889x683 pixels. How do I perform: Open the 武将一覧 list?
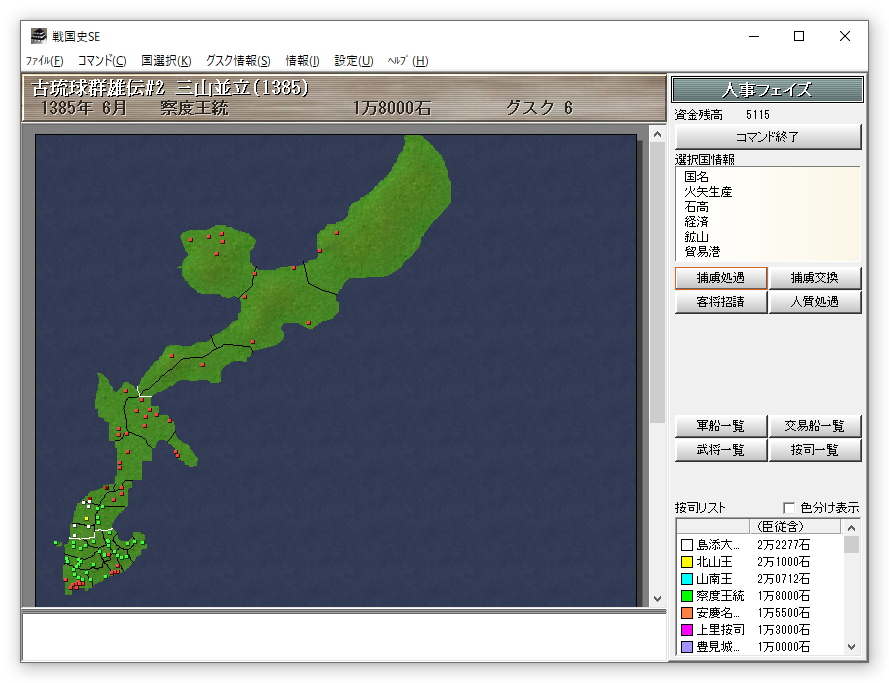click(x=721, y=450)
